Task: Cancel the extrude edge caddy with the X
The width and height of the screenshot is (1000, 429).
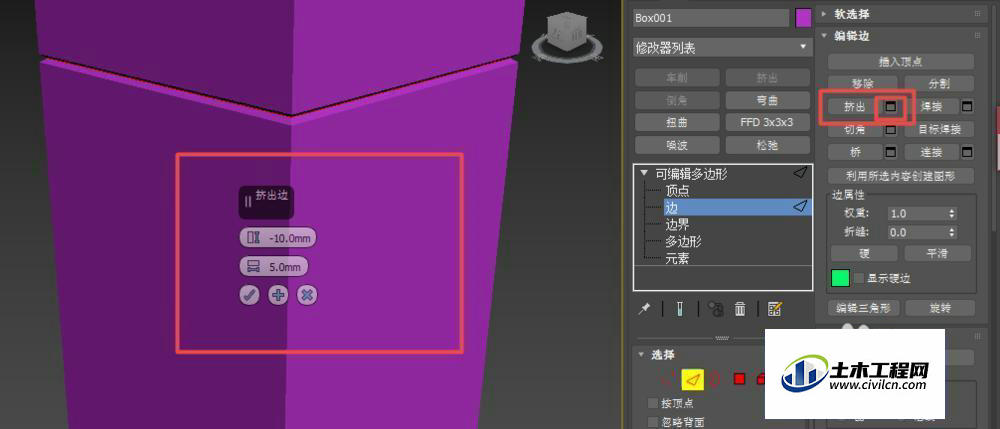Action: click(x=307, y=295)
